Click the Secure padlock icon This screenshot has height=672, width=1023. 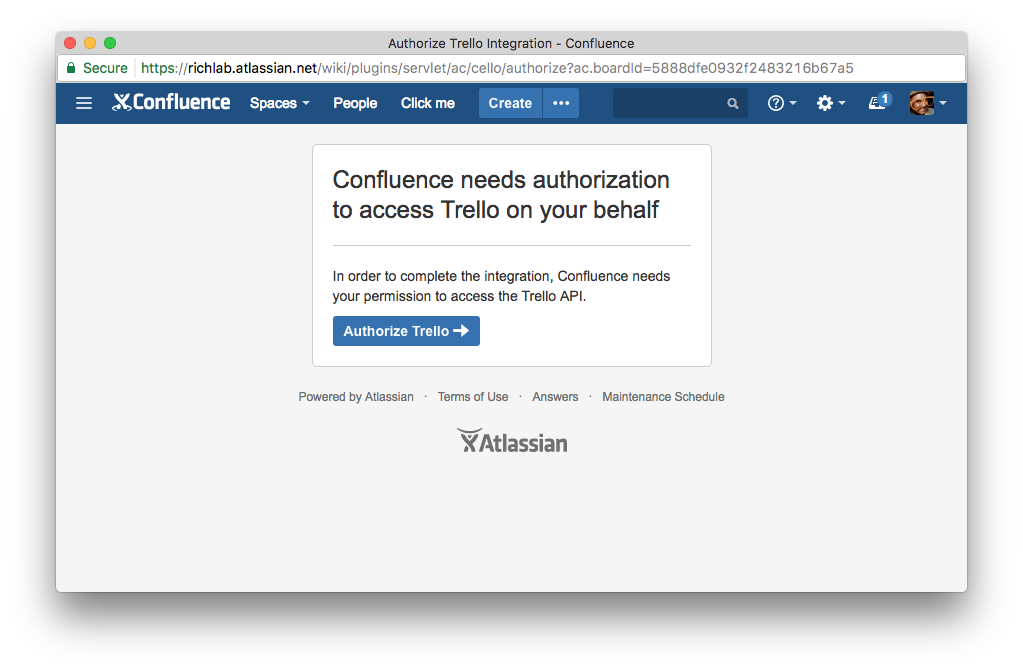[x=71, y=68]
